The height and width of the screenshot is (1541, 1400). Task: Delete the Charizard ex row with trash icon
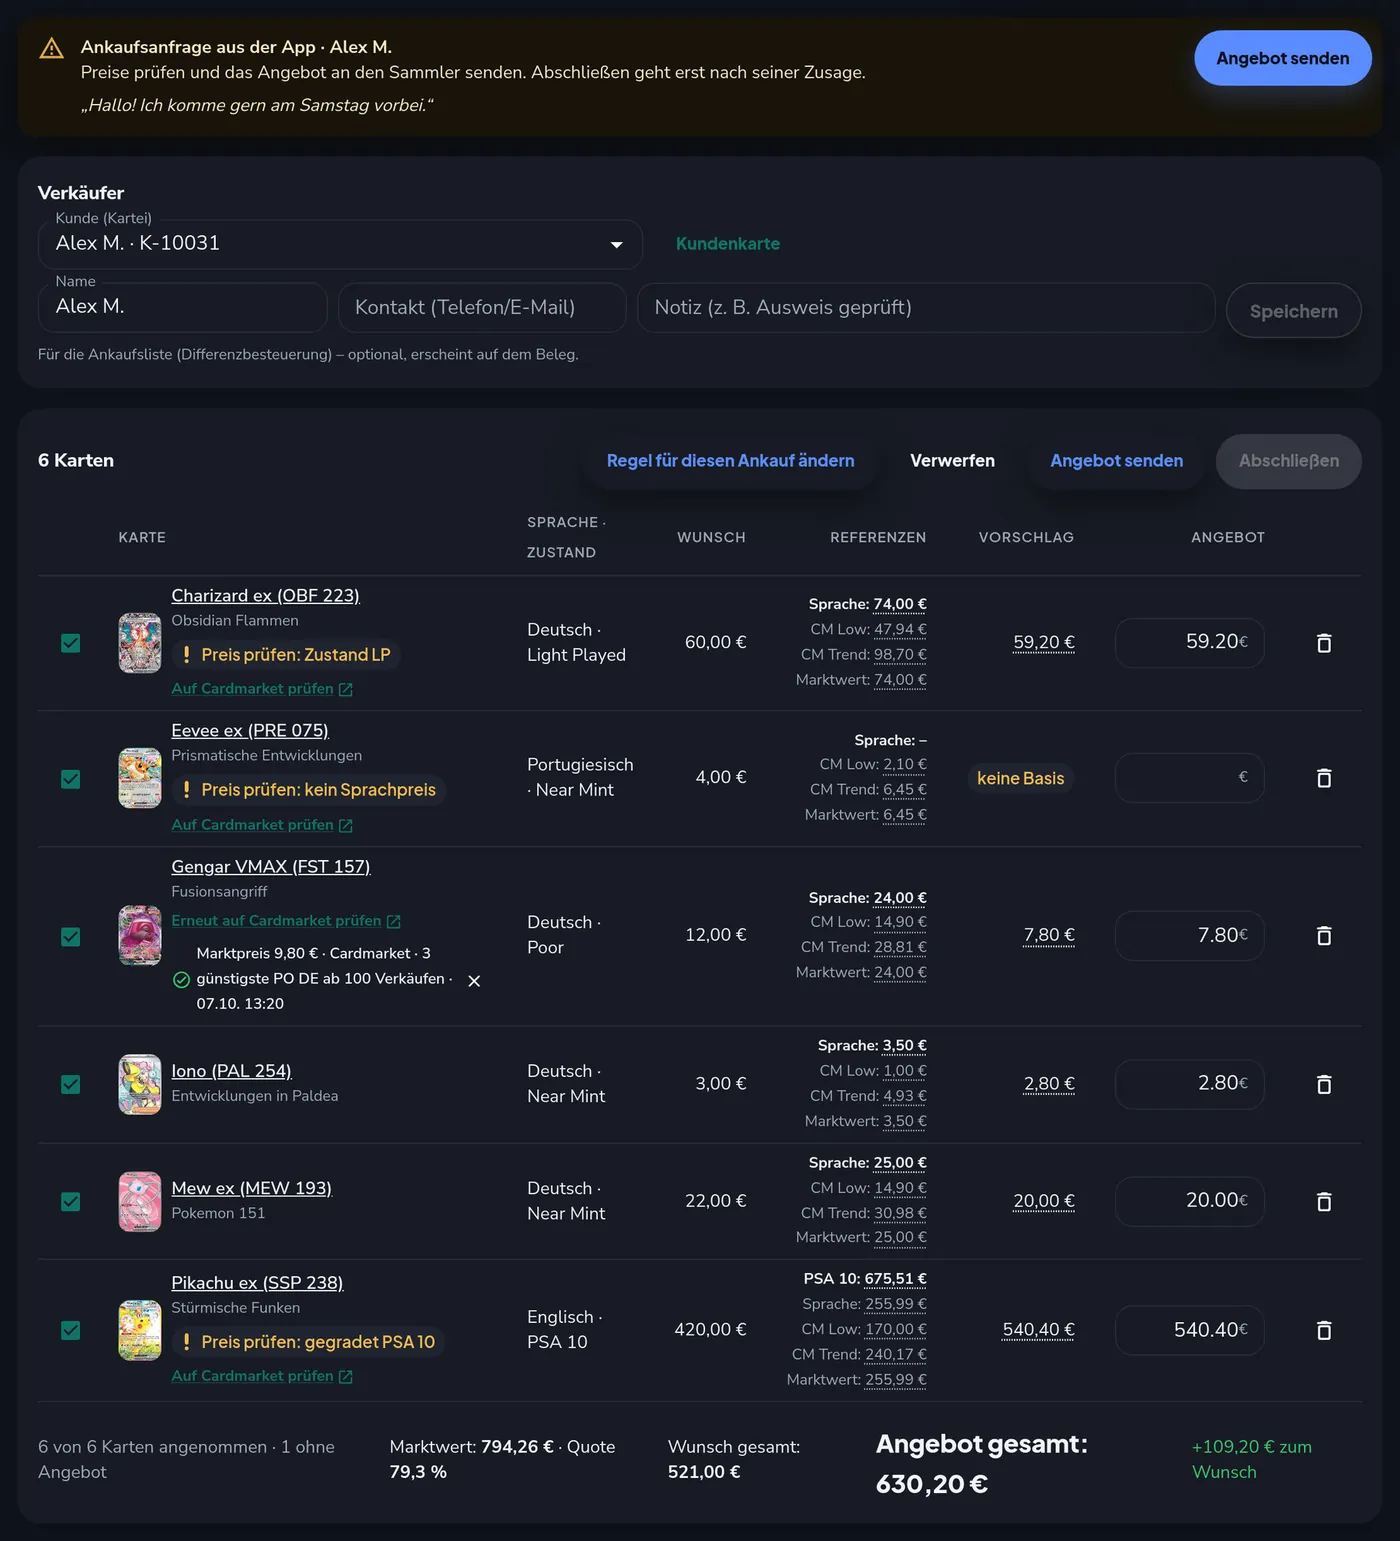coord(1324,643)
